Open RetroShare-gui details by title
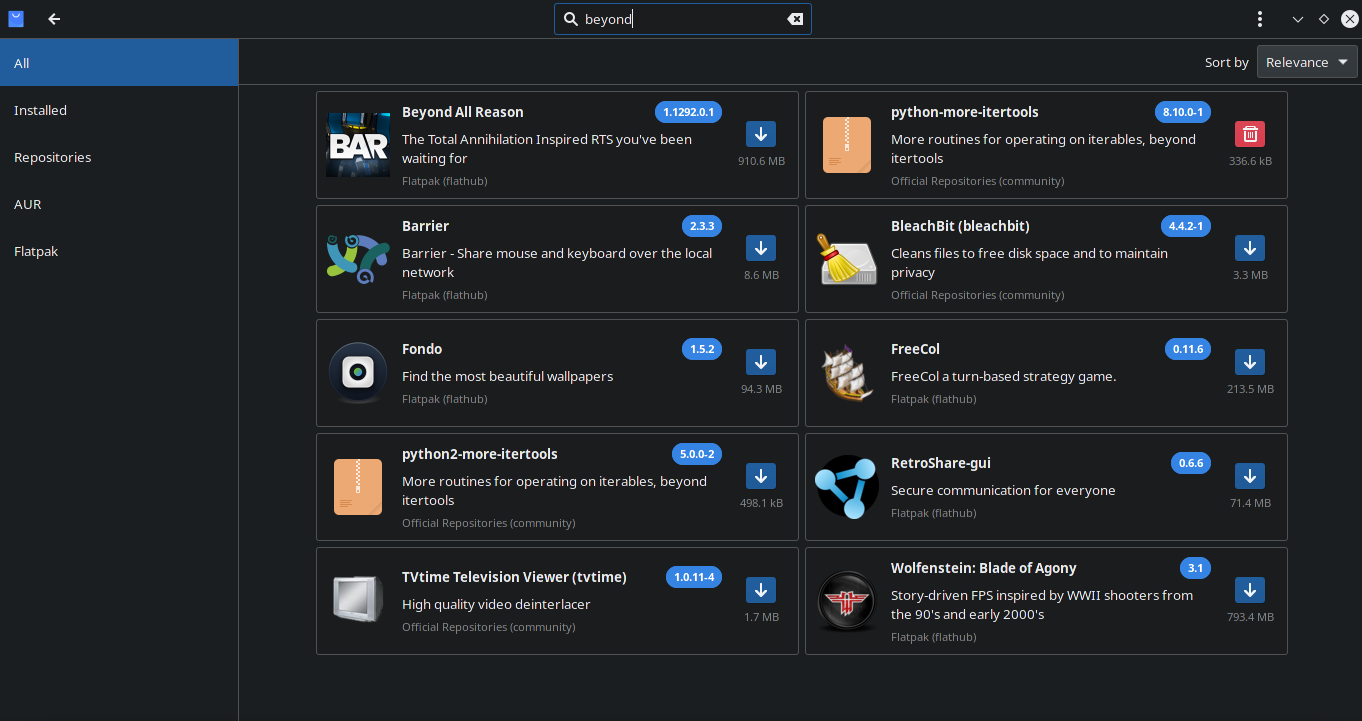 [x=941, y=463]
